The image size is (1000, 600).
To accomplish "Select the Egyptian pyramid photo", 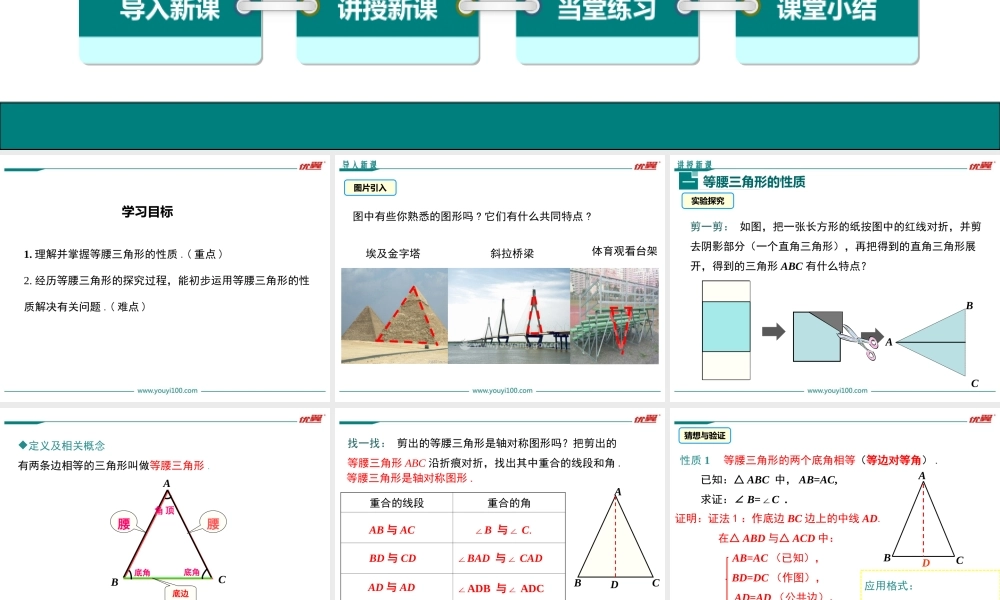I will click(395, 316).
